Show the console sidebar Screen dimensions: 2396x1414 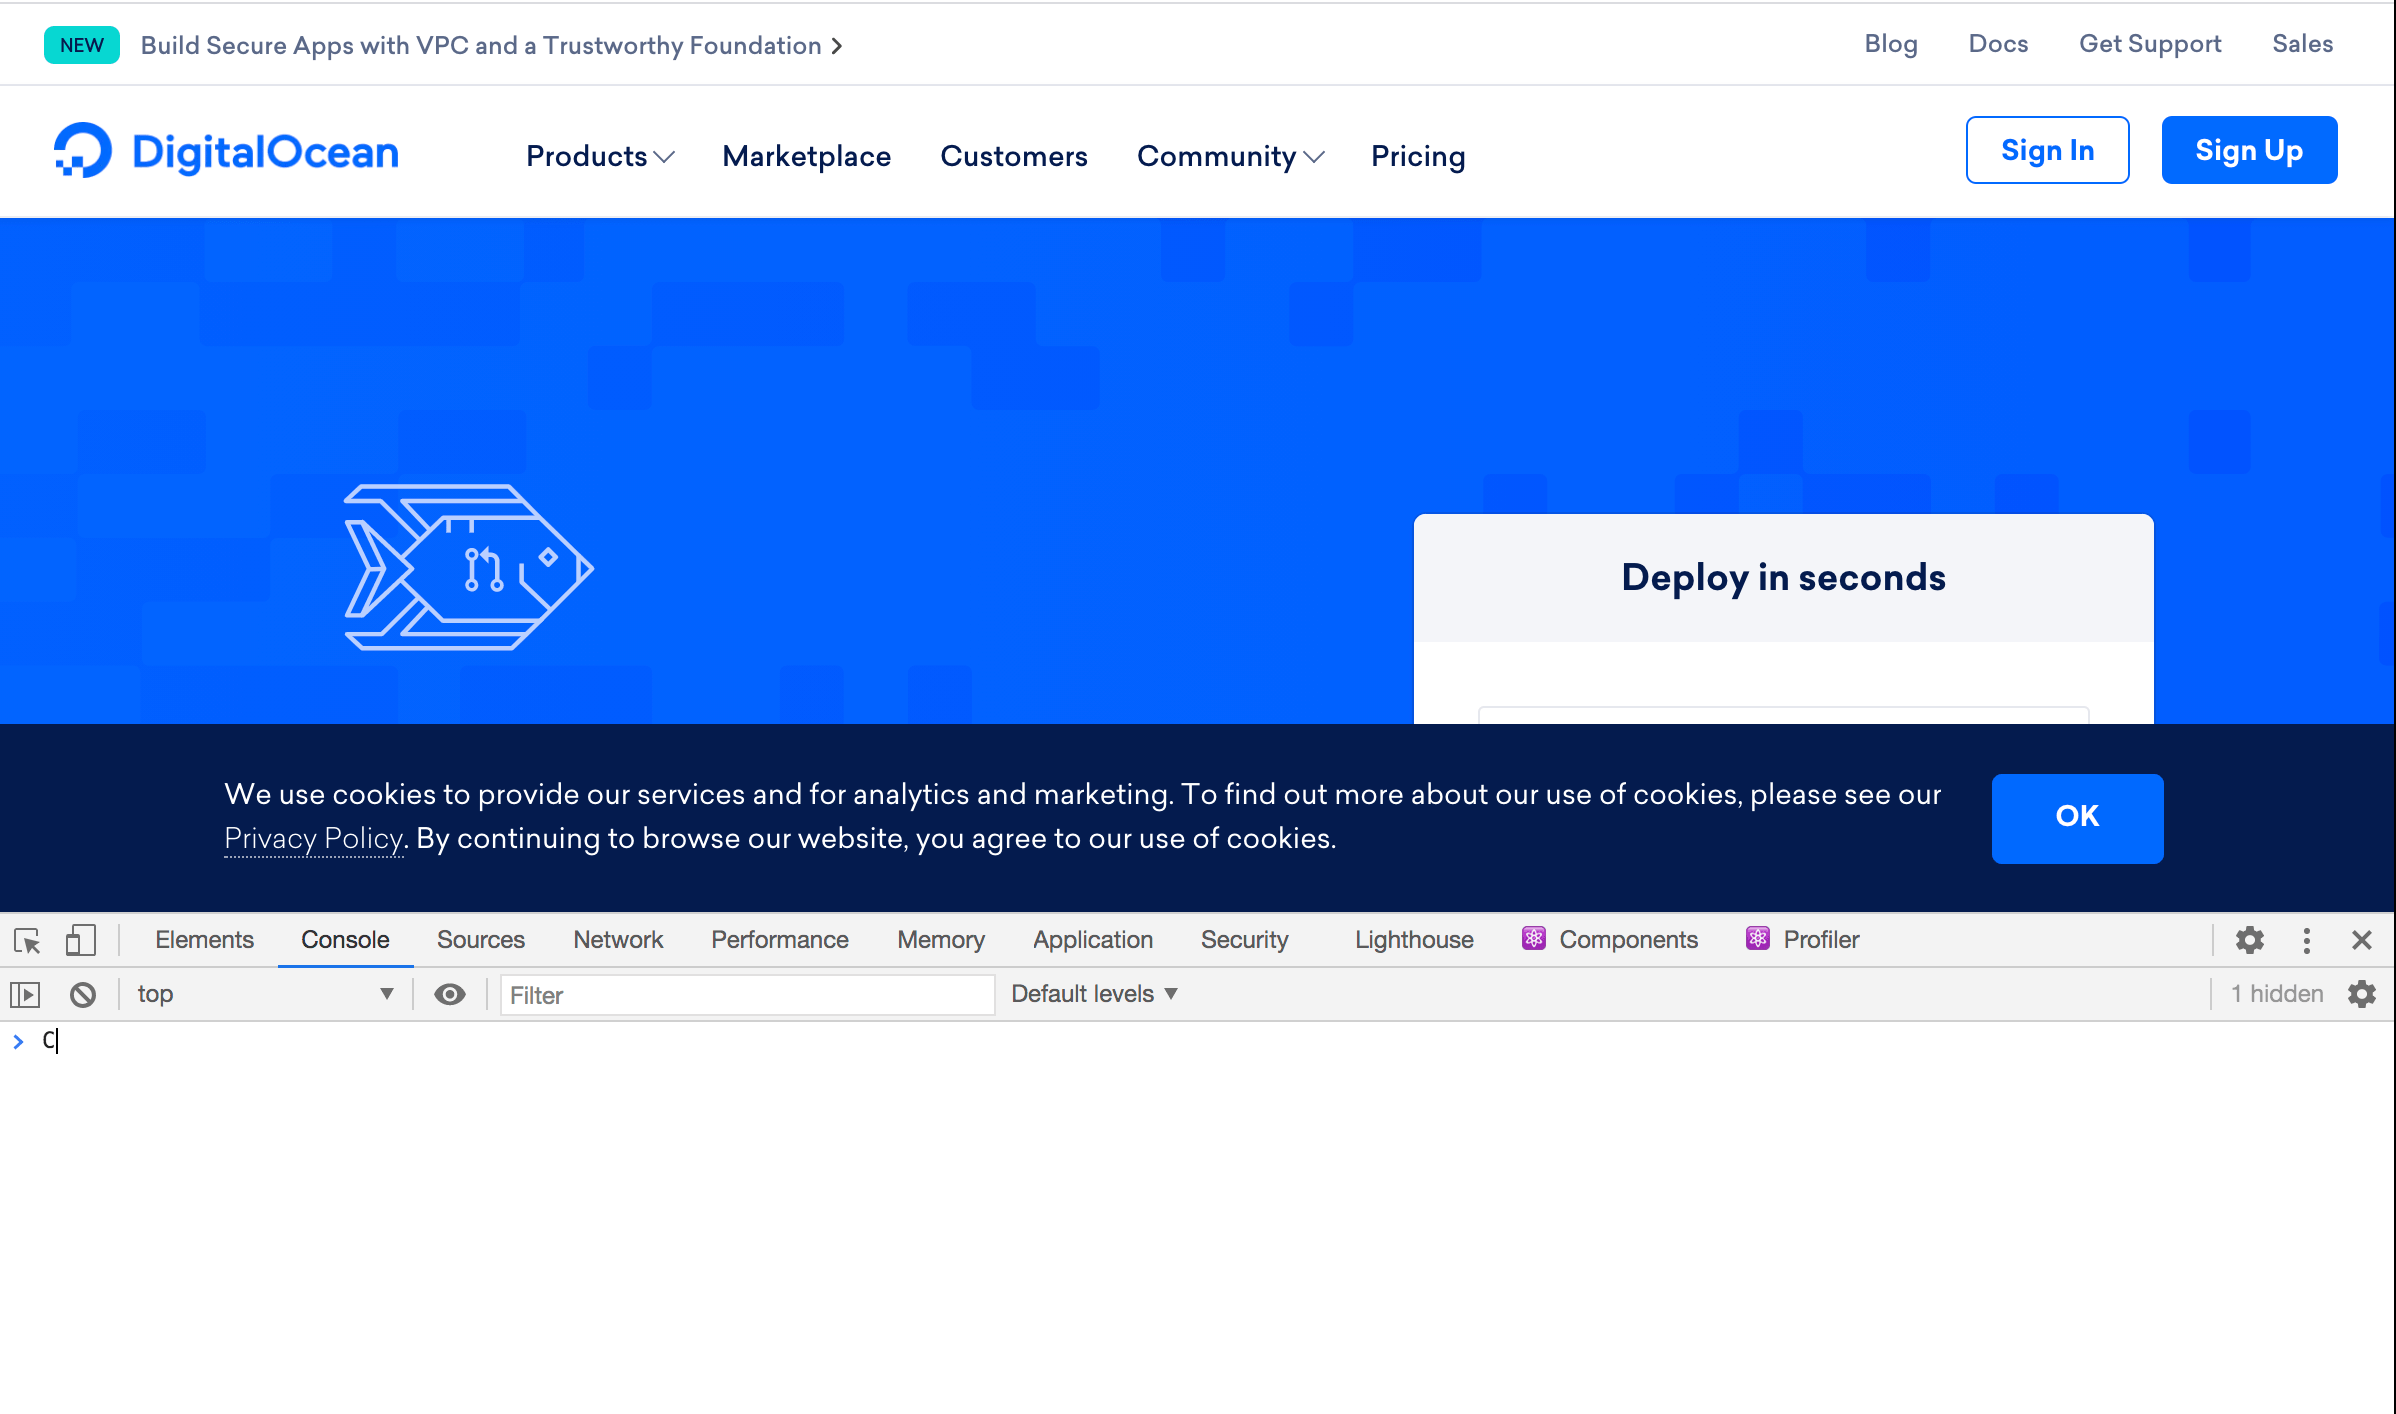point(25,994)
